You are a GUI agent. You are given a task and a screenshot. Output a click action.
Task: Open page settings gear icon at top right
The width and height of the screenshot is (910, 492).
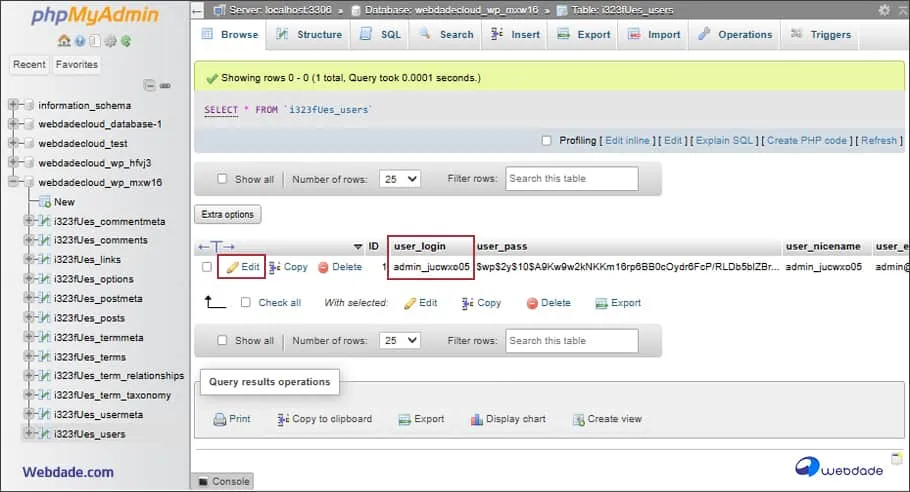click(883, 10)
